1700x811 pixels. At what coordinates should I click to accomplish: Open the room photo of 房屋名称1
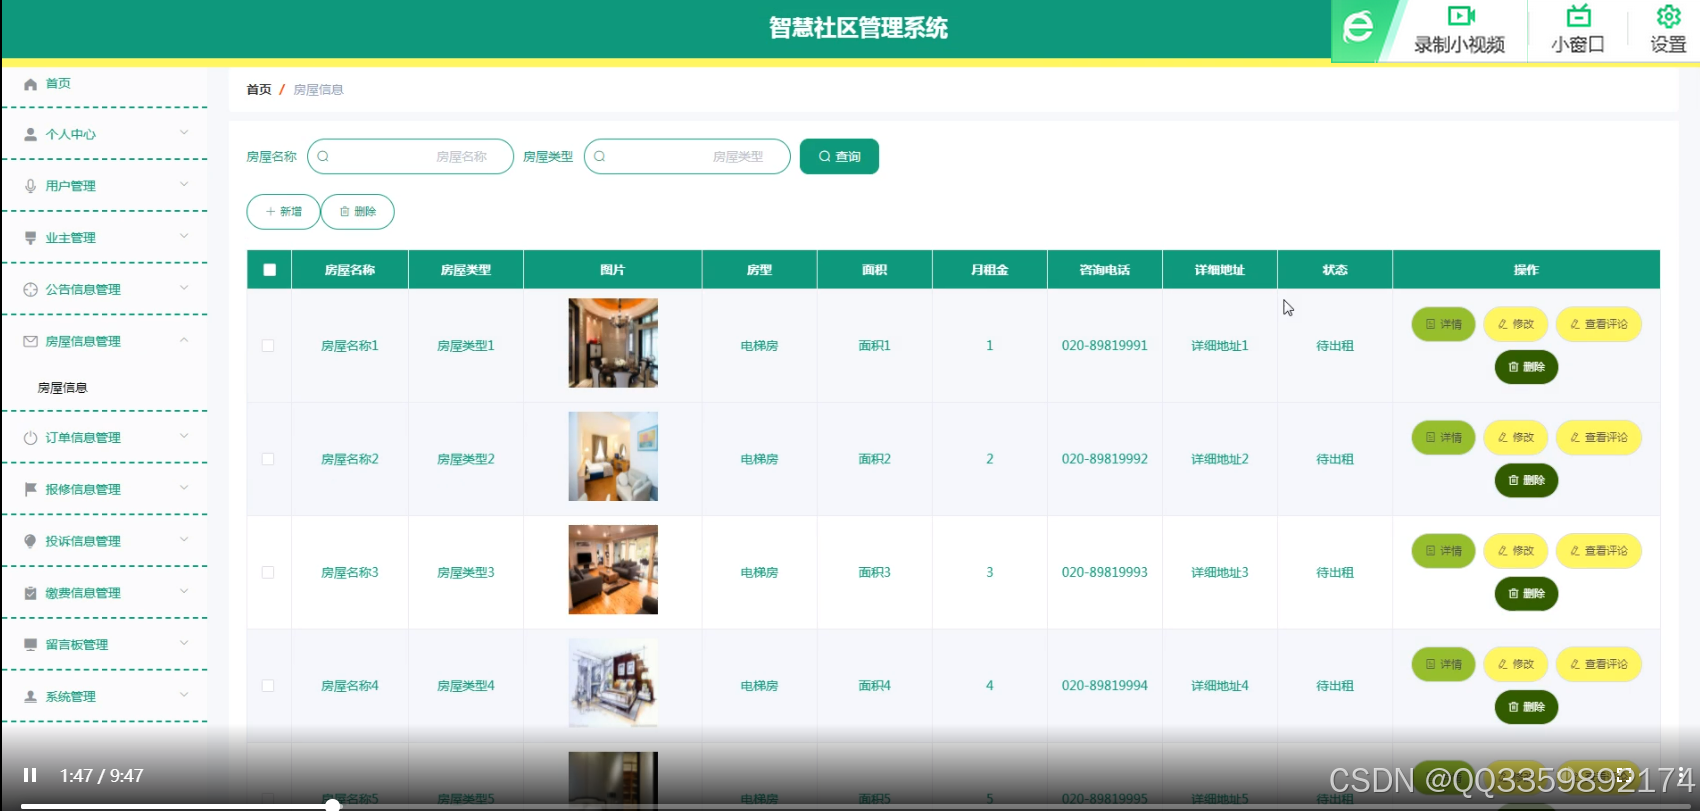point(613,343)
